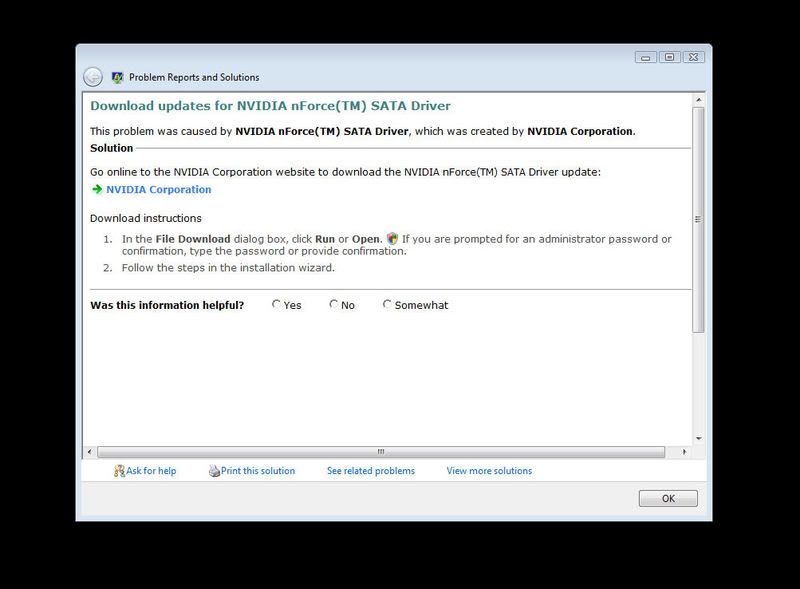Choose the Somewhat radio option

[x=387, y=304]
